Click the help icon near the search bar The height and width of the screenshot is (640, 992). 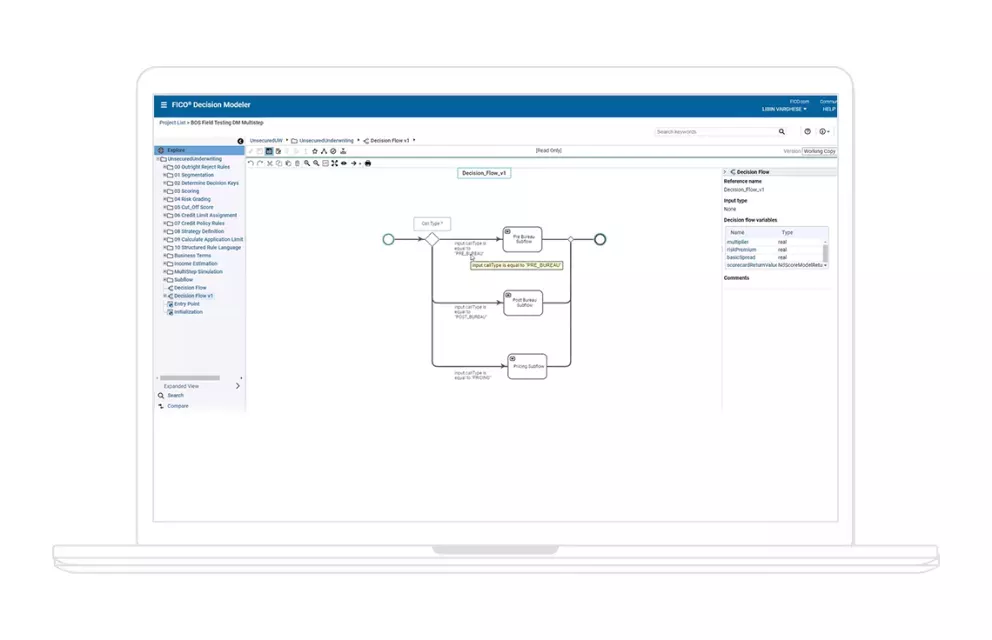[x=807, y=131]
